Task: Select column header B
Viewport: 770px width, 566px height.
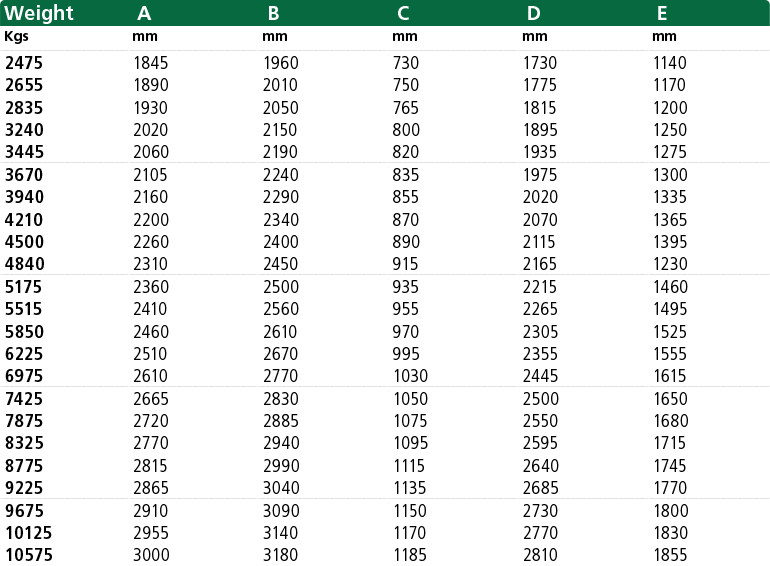Action: [274, 13]
